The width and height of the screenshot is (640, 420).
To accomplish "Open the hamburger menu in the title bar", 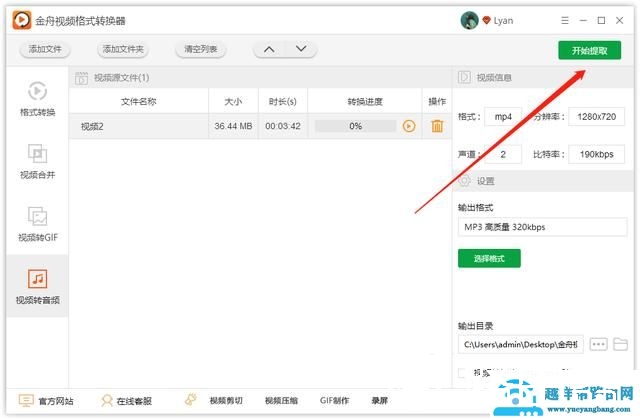I will [x=565, y=20].
